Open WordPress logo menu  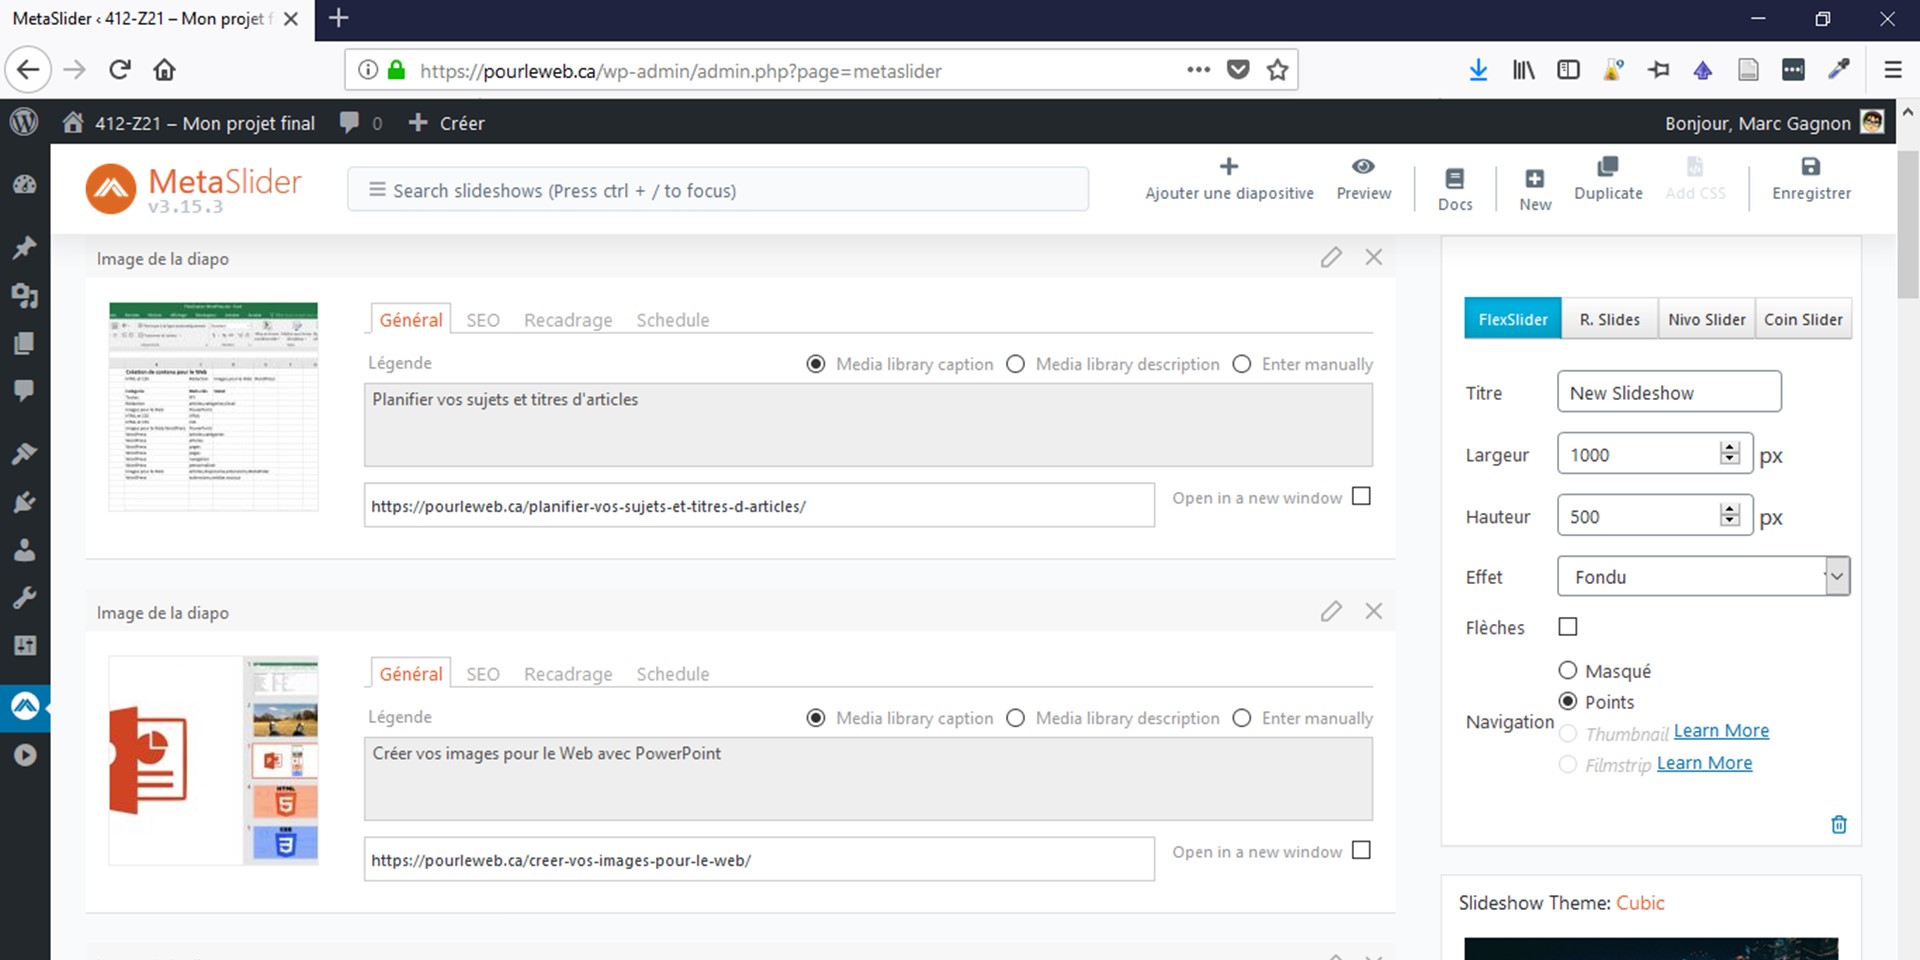click(24, 122)
